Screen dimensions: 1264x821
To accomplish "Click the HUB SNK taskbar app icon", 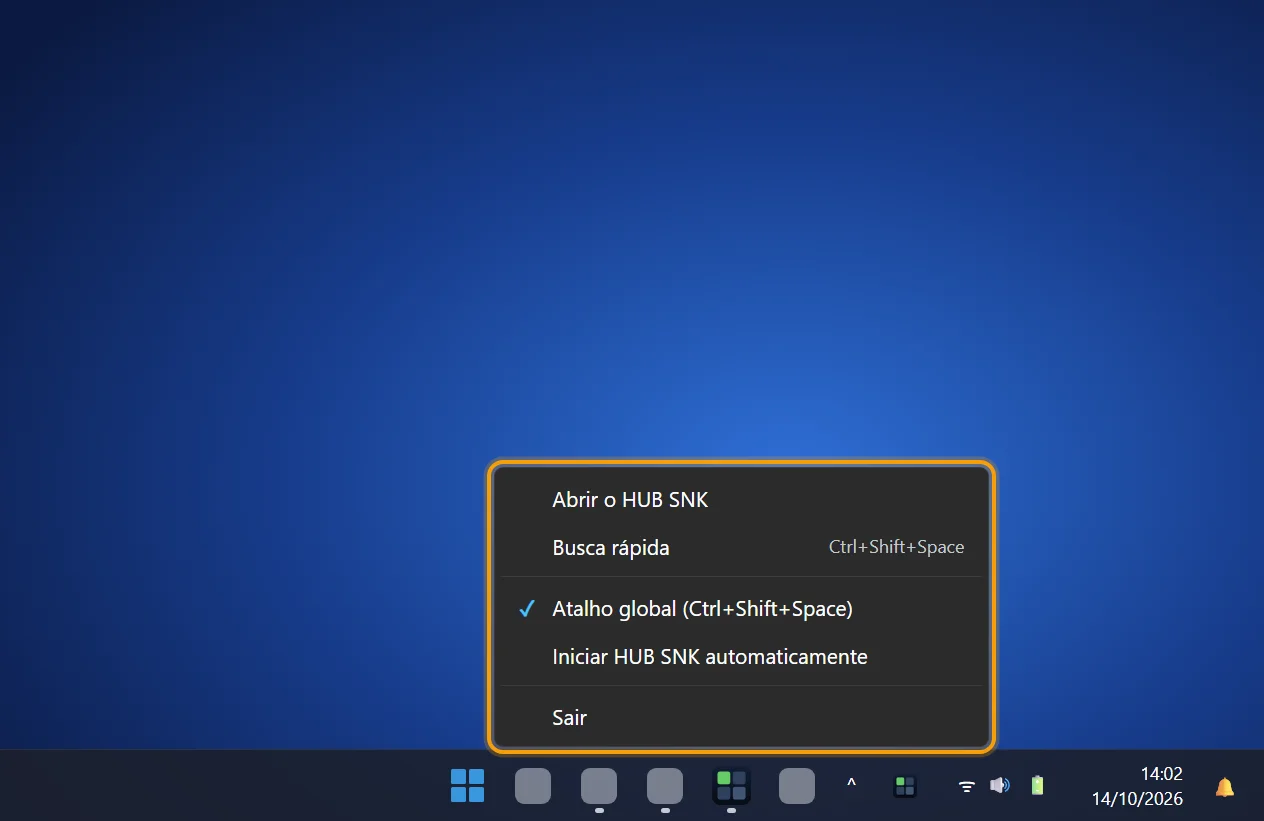I will 731,786.
